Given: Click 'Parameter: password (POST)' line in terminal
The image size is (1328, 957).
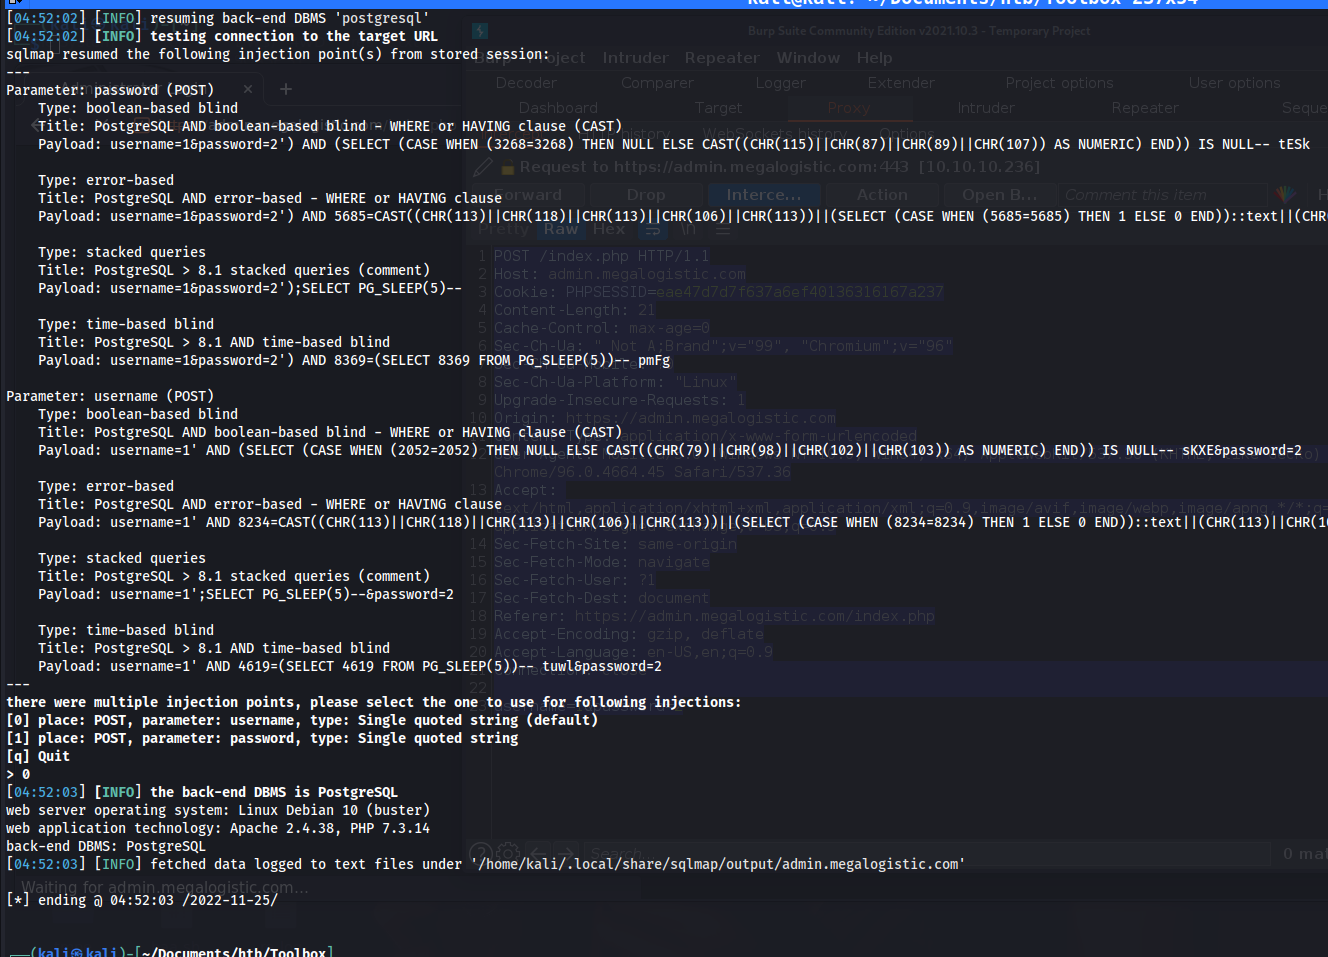Looking at the screenshot, I should (x=110, y=90).
